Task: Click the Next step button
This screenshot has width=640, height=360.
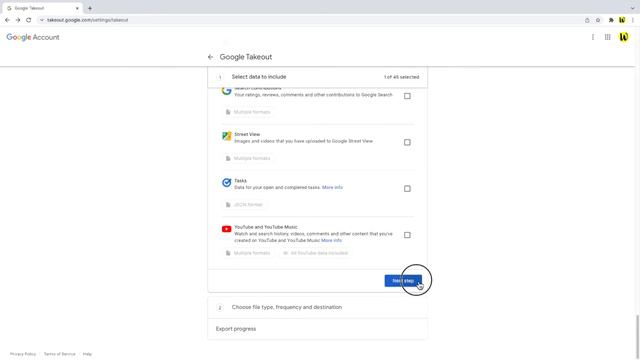Action: tap(403, 281)
